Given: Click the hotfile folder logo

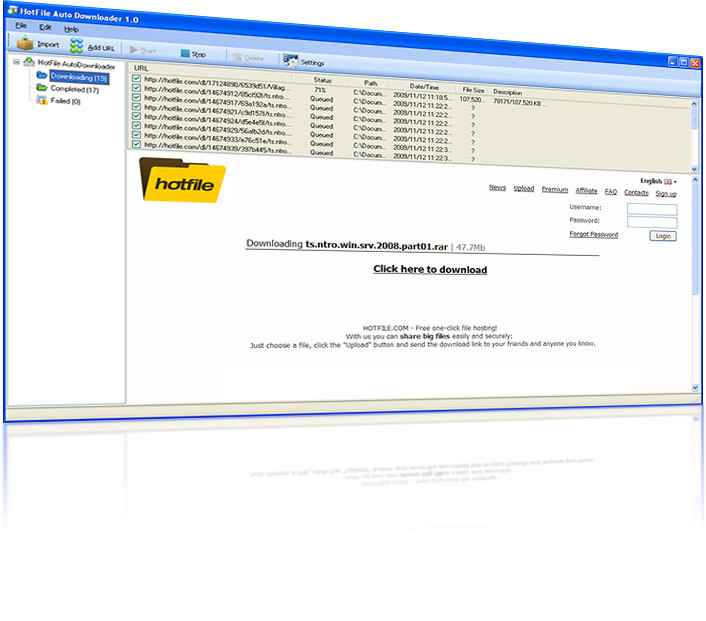Looking at the screenshot, I should (x=182, y=180).
